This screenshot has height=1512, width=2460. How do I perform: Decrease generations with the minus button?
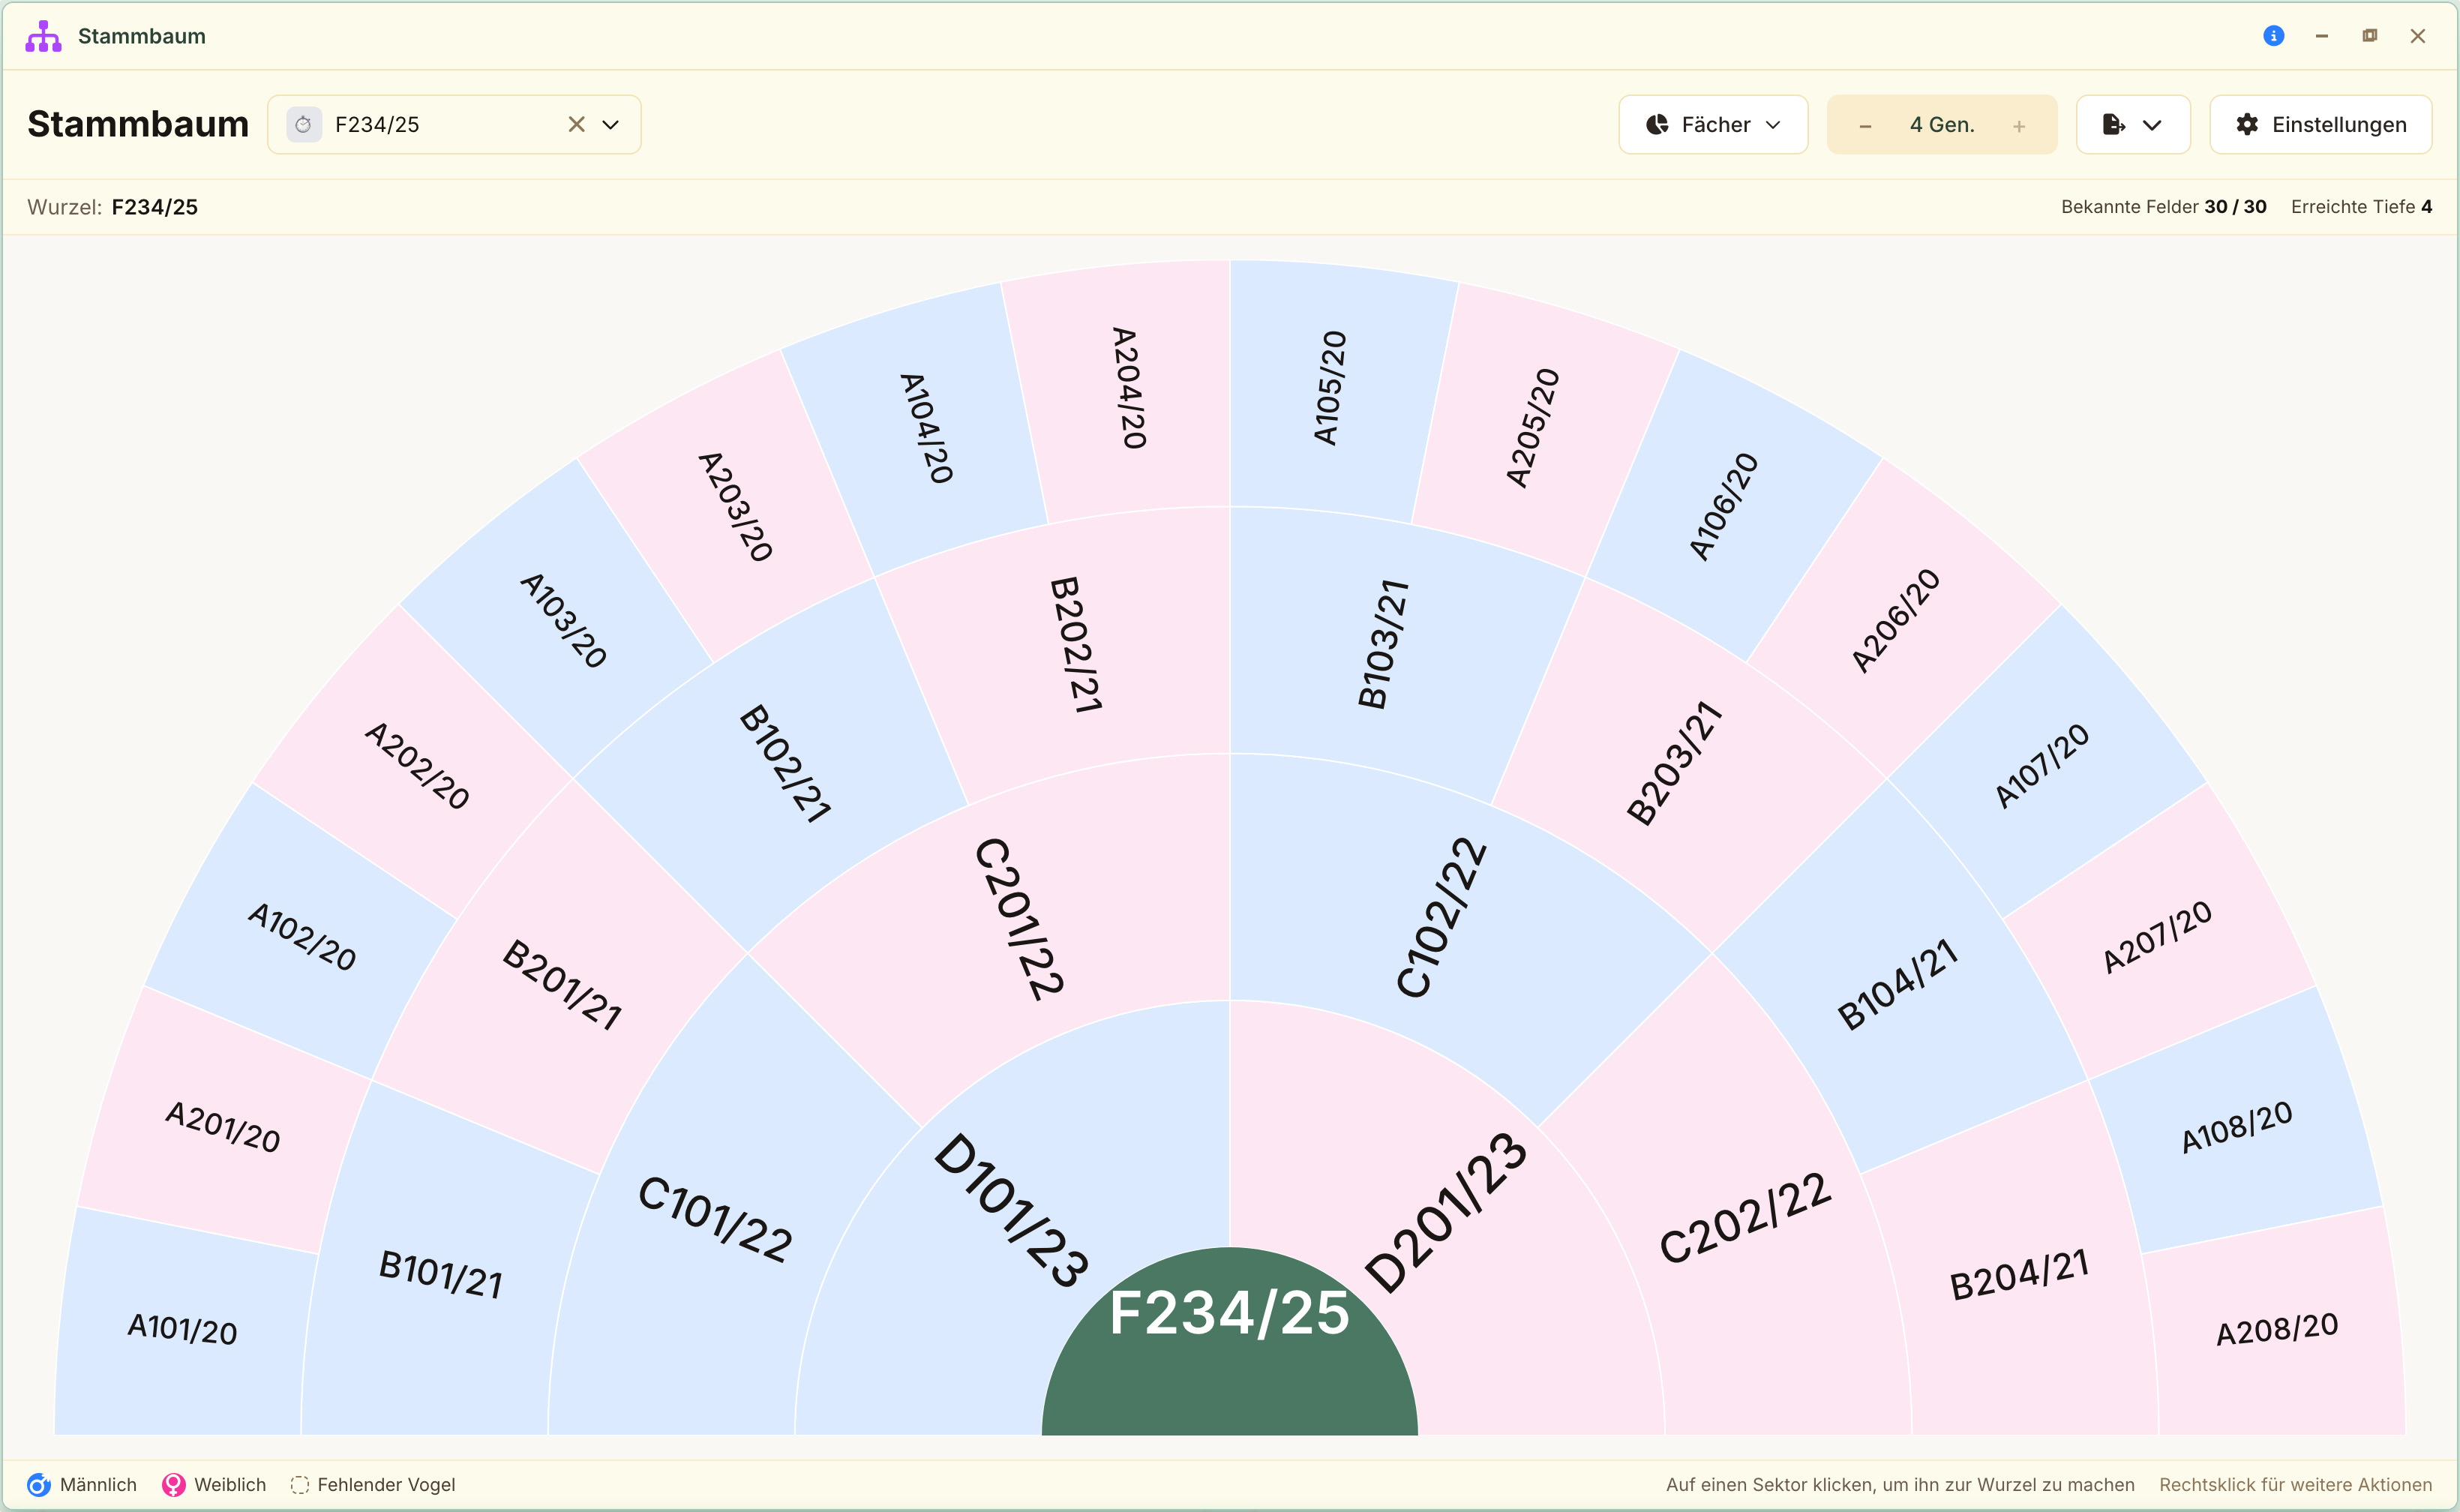coord(1864,125)
